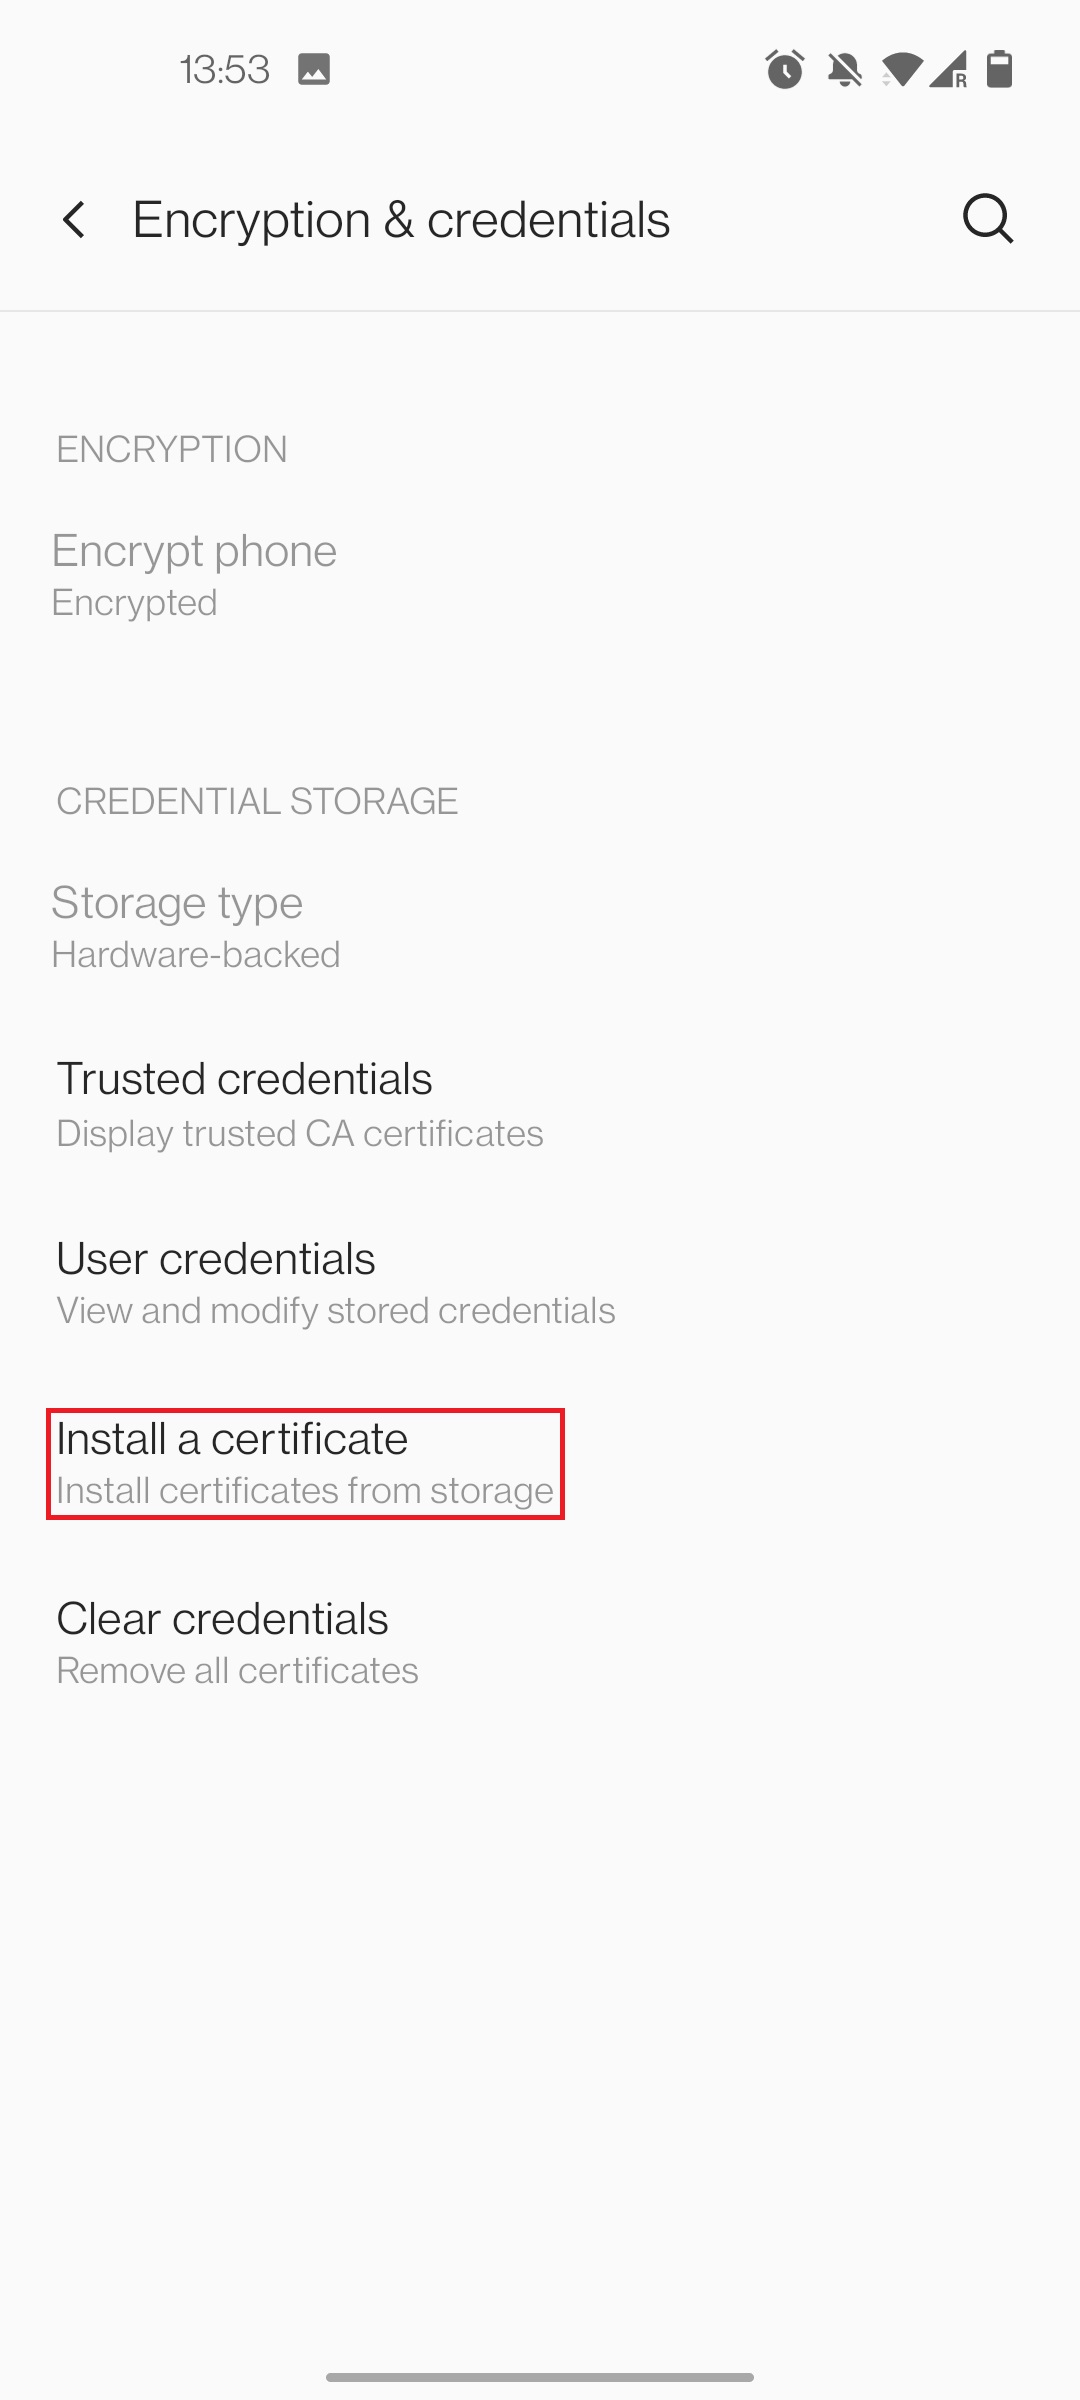Tap the muted bell notification icon

pos(845,69)
